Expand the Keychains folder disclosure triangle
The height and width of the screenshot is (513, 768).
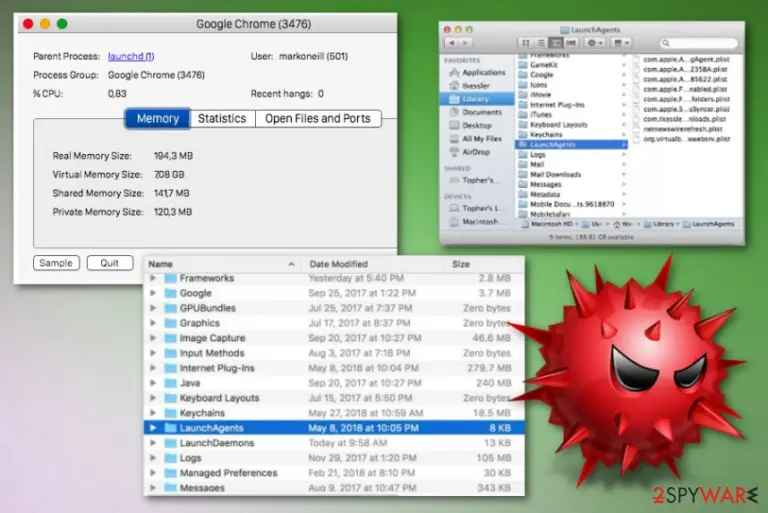[x=153, y=413]
